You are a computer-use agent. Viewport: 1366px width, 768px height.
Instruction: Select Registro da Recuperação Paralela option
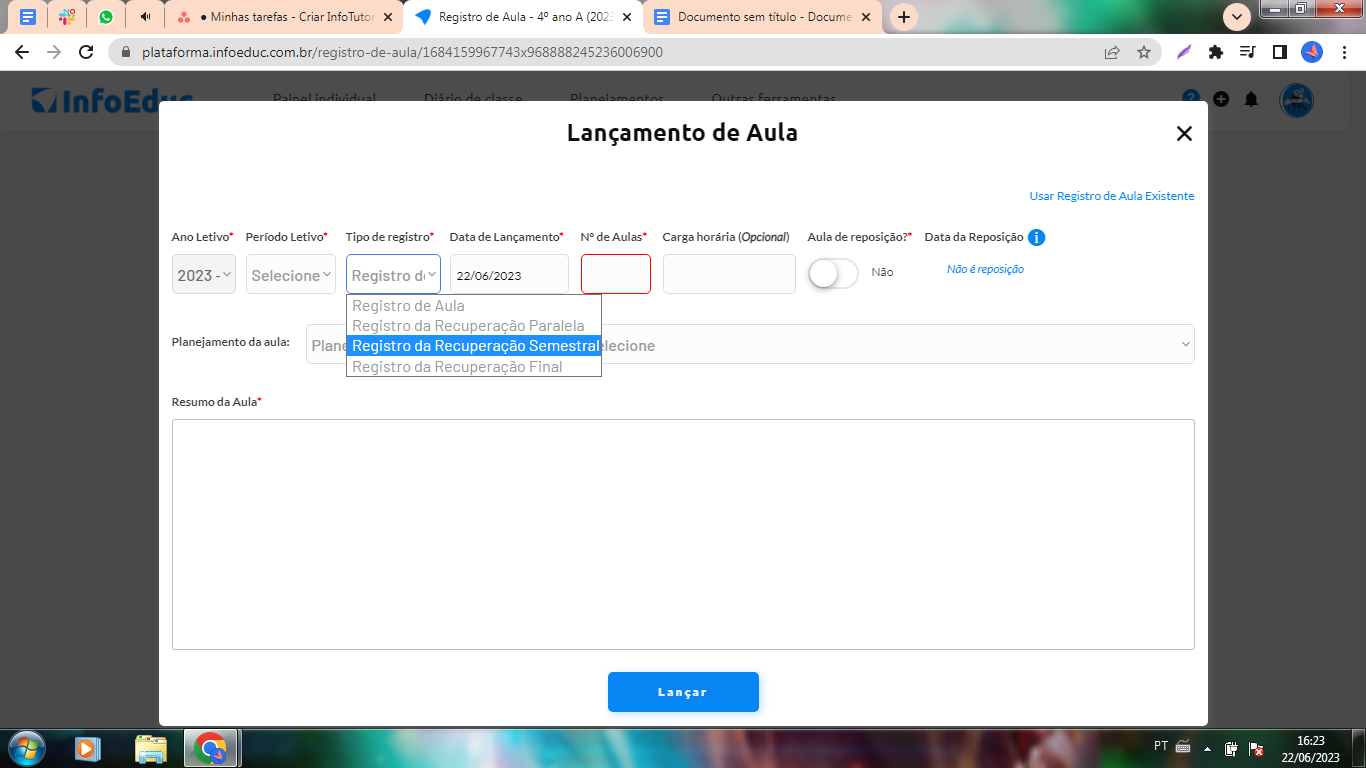pyautogui.click(x=474, y=325)
